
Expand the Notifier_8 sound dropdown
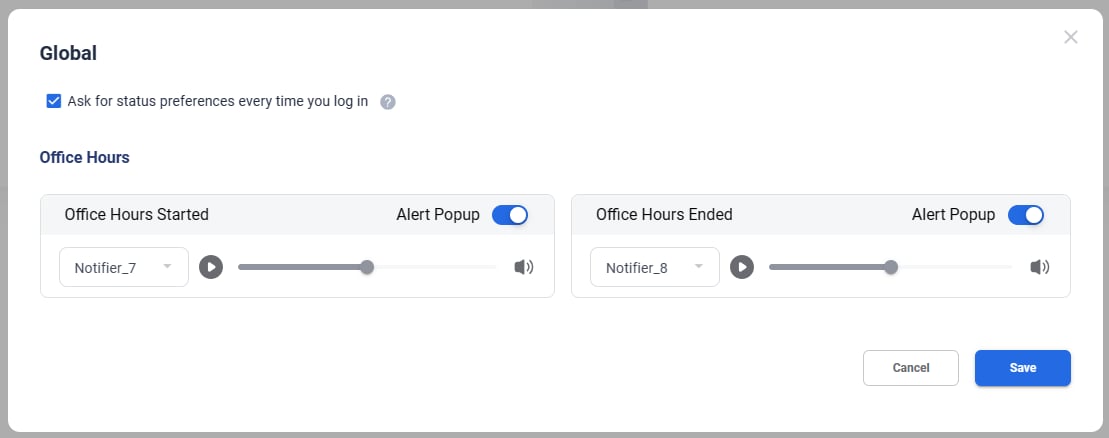click(654, 267)
